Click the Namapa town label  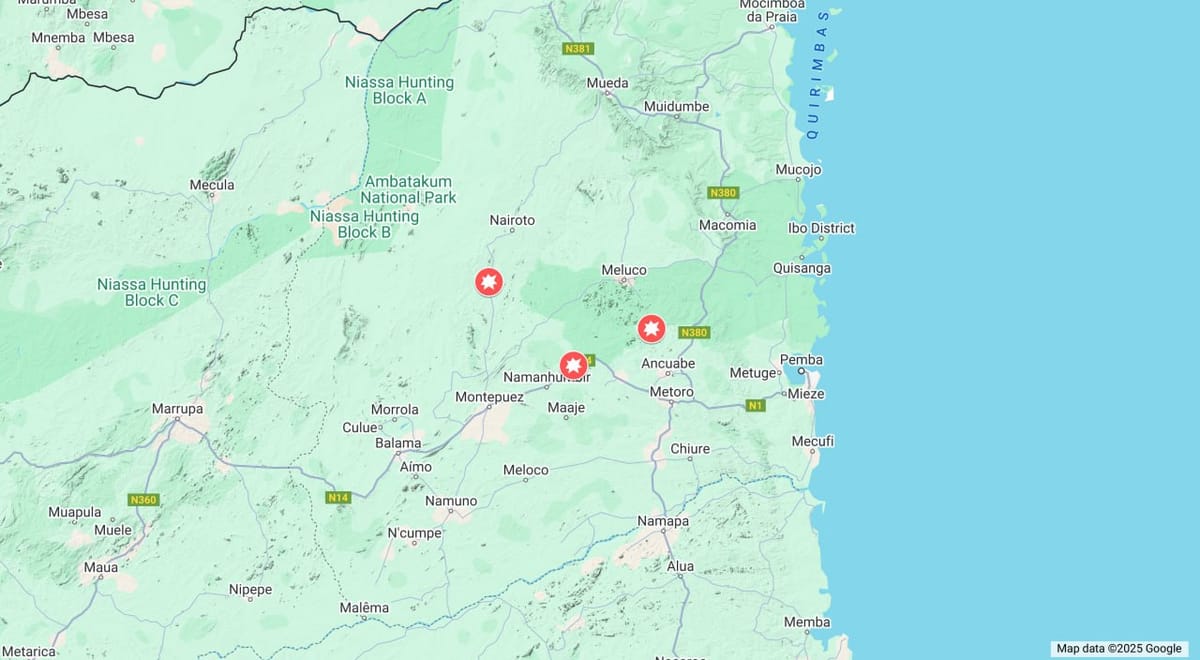[x=663, y=522]
